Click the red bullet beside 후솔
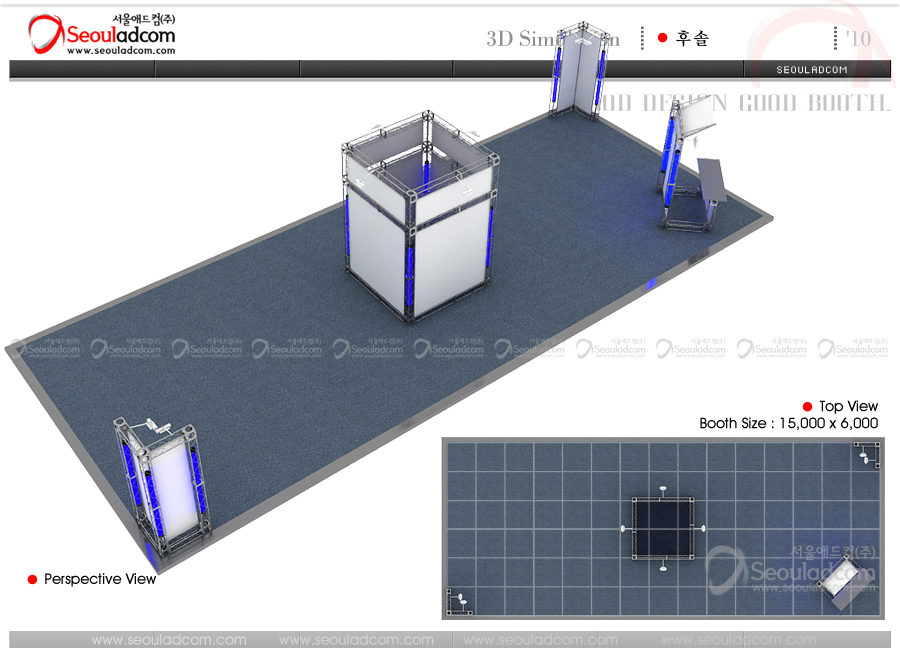 tap(662, 38)
